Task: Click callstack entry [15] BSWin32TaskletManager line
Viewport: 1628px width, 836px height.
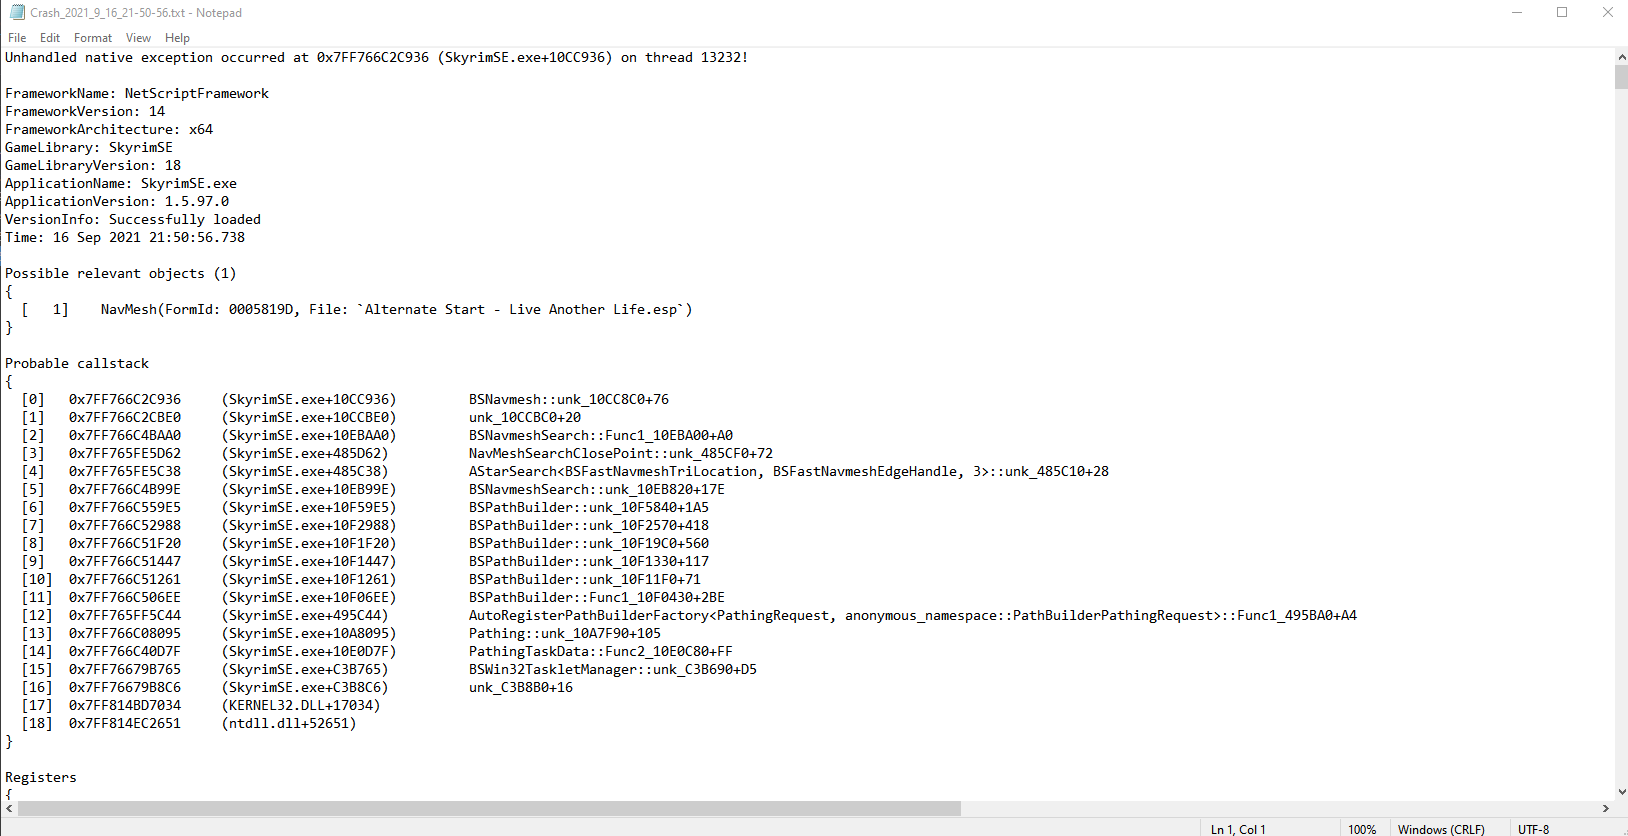Action: click(x=389, y=669)
